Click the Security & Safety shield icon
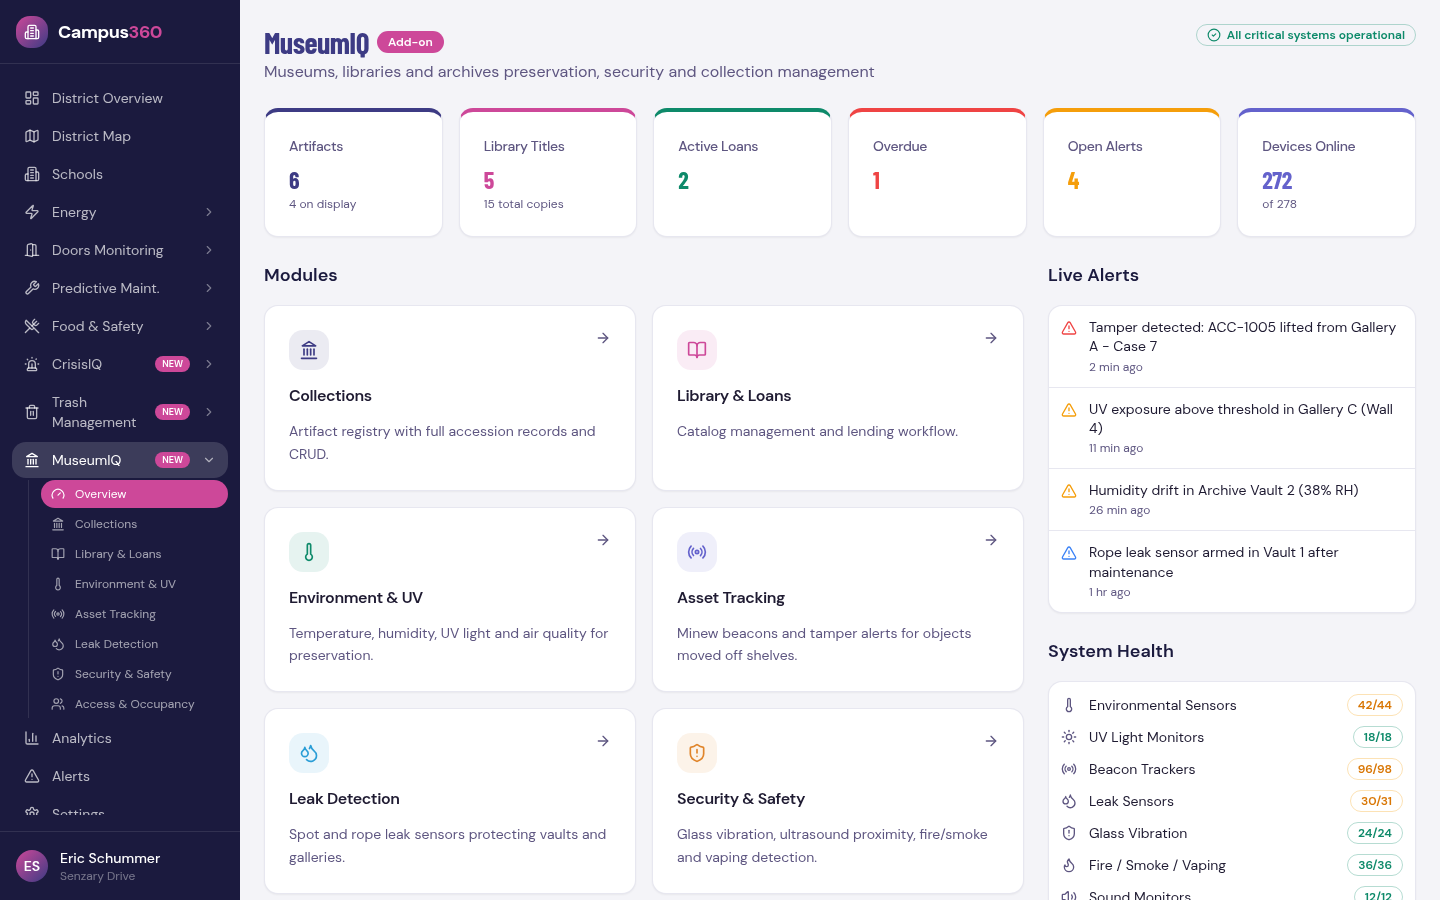This screenshot has width=1440, height=900. pos(697,753)
